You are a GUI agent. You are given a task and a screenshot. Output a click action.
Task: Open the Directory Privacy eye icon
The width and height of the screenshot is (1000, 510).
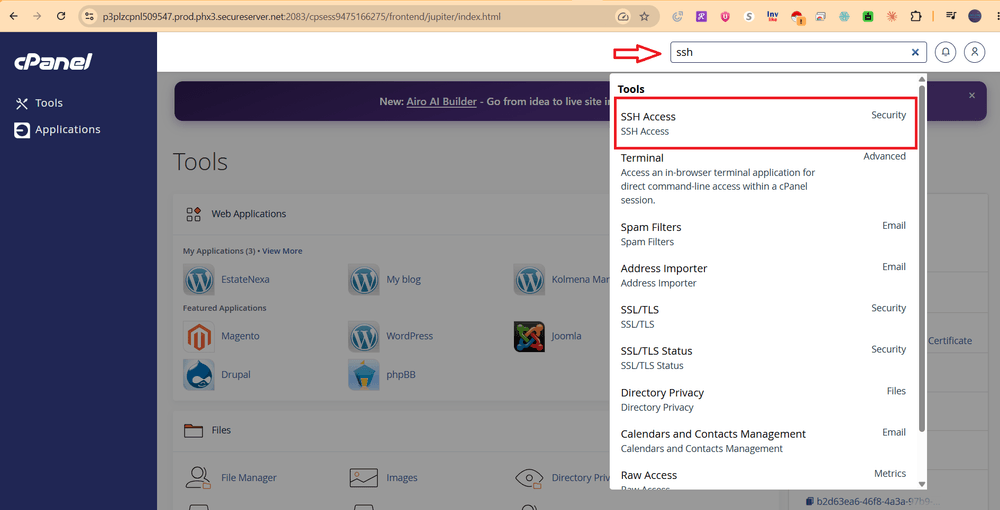[529, 477]
